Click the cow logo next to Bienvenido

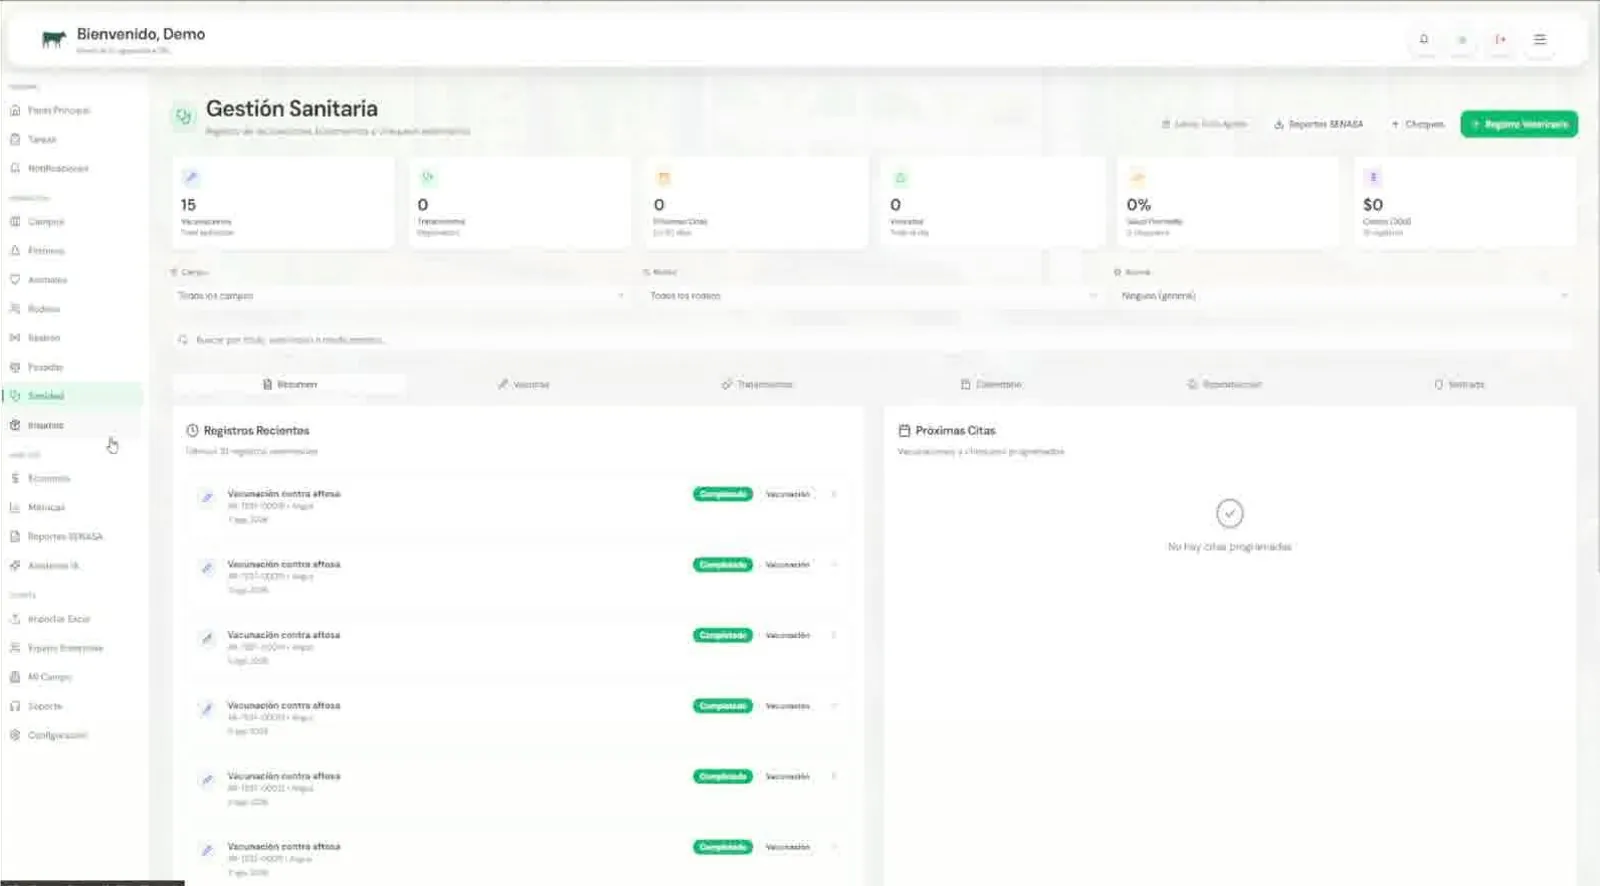(54, 38)
